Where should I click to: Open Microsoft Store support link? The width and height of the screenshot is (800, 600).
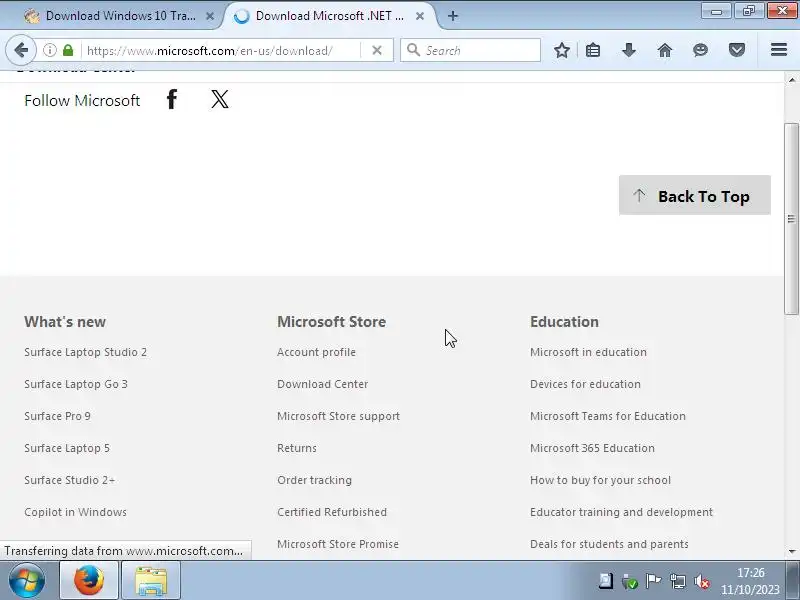point(338,416)
